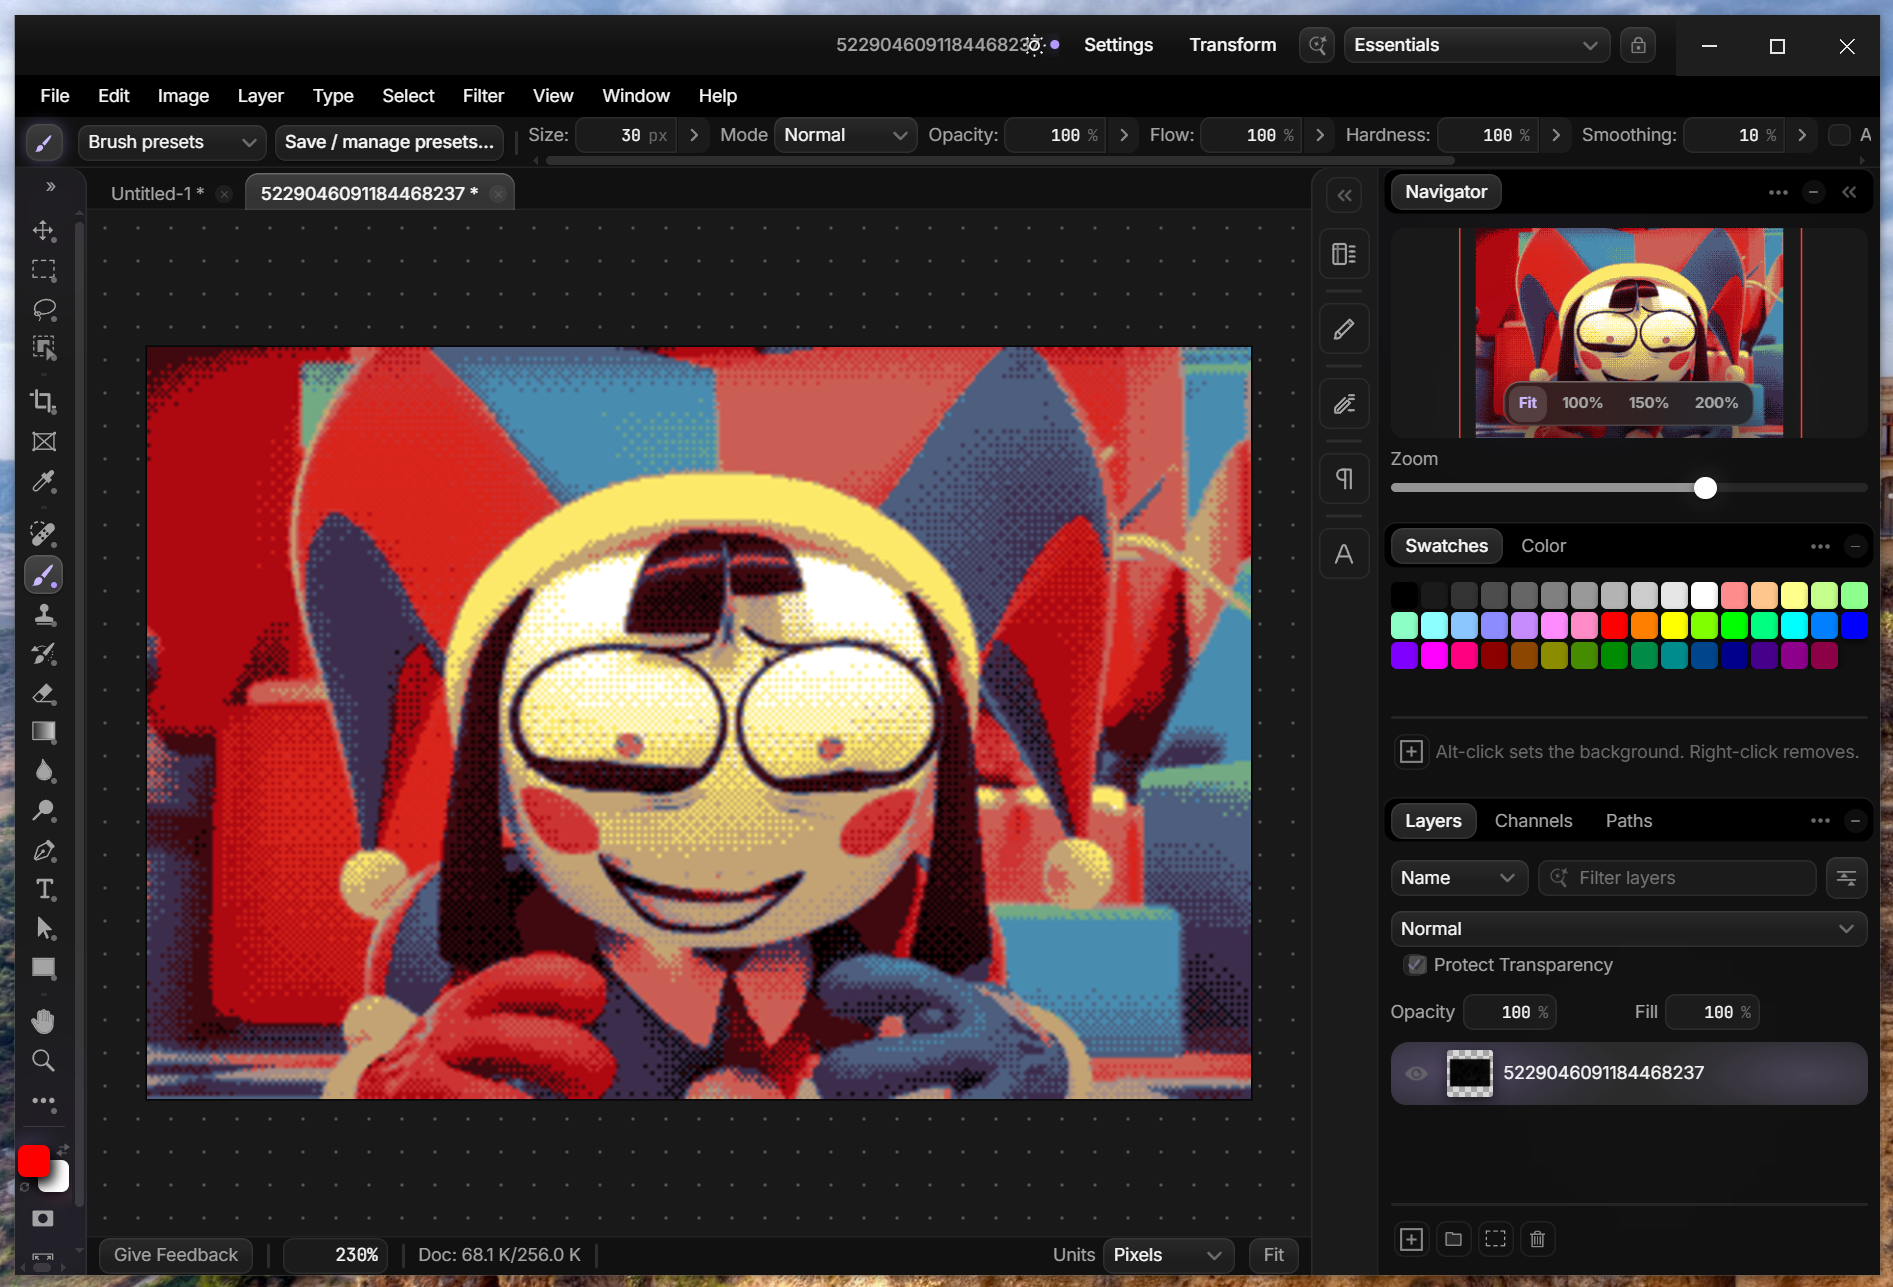The image size is (1893, 1287).
Task: Open layer blend mode Normal dropdown
Action: [x=1628, y=929]
